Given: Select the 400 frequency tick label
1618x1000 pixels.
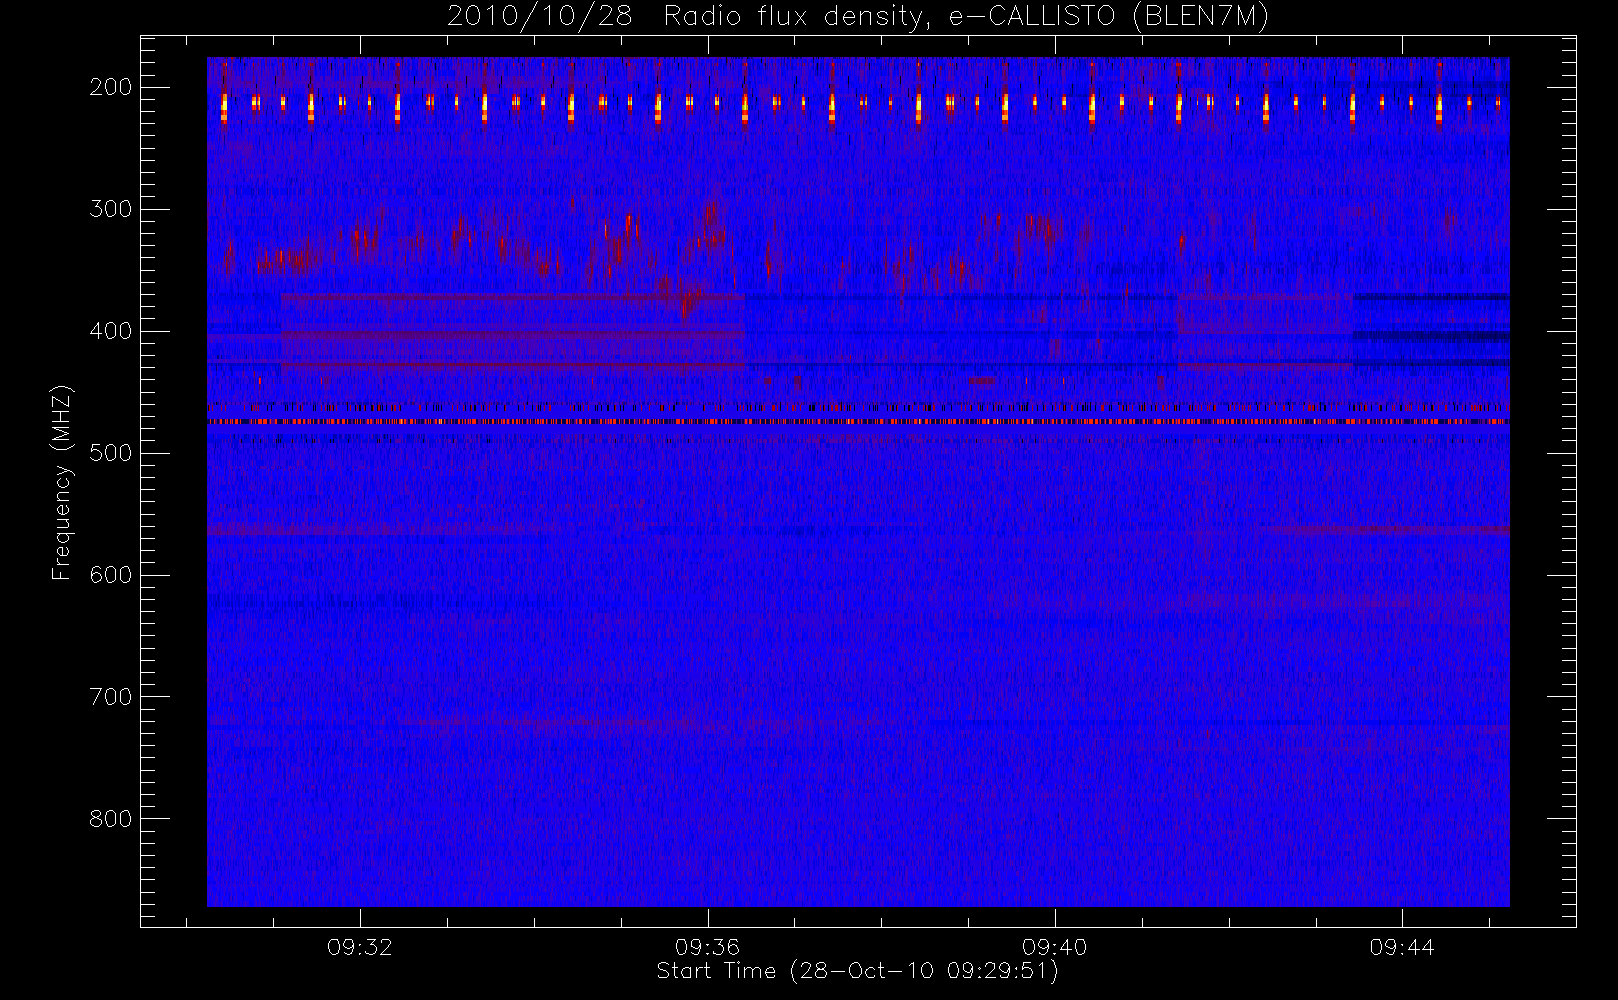Looking at the screenshot, I should (111, 331).
